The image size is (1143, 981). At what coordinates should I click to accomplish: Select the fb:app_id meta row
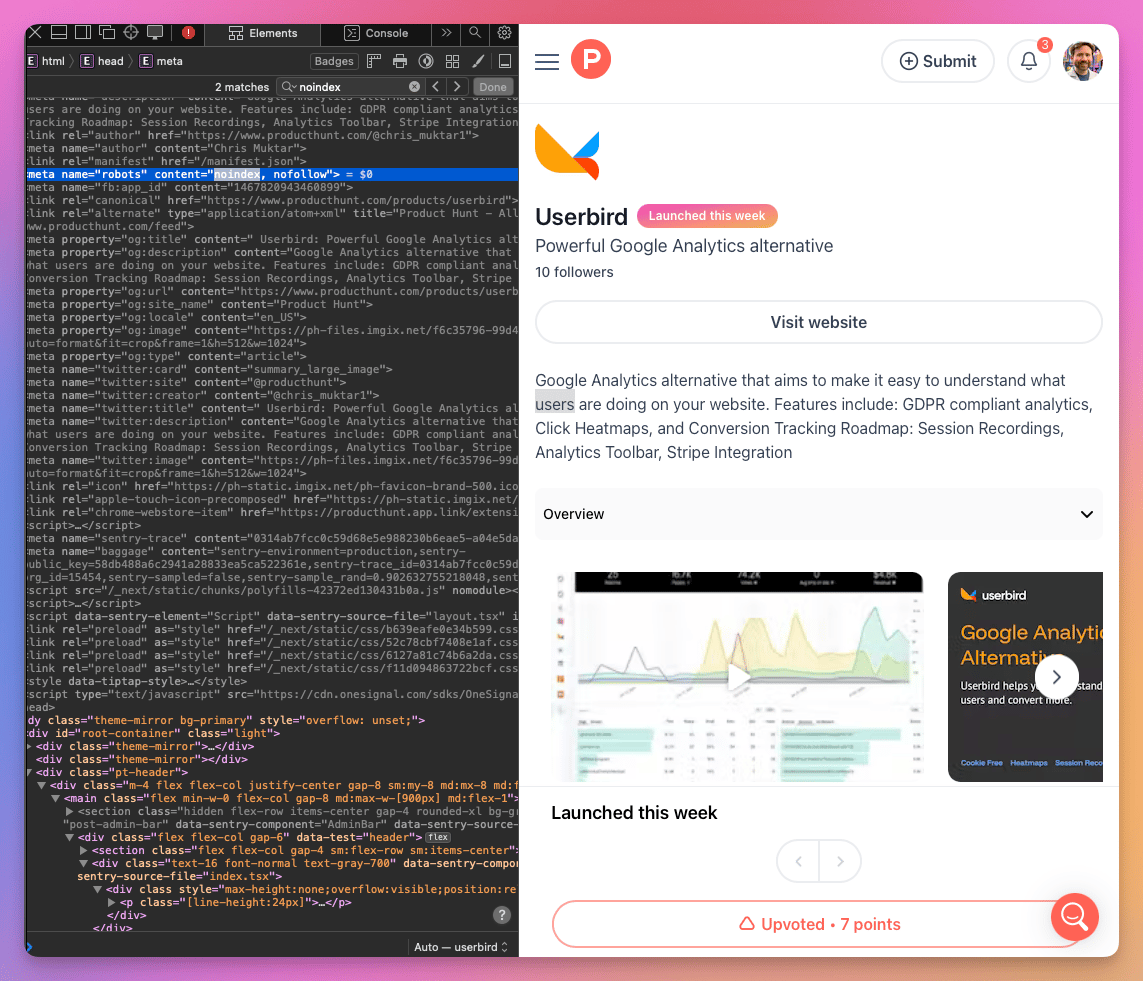[273, 187]
